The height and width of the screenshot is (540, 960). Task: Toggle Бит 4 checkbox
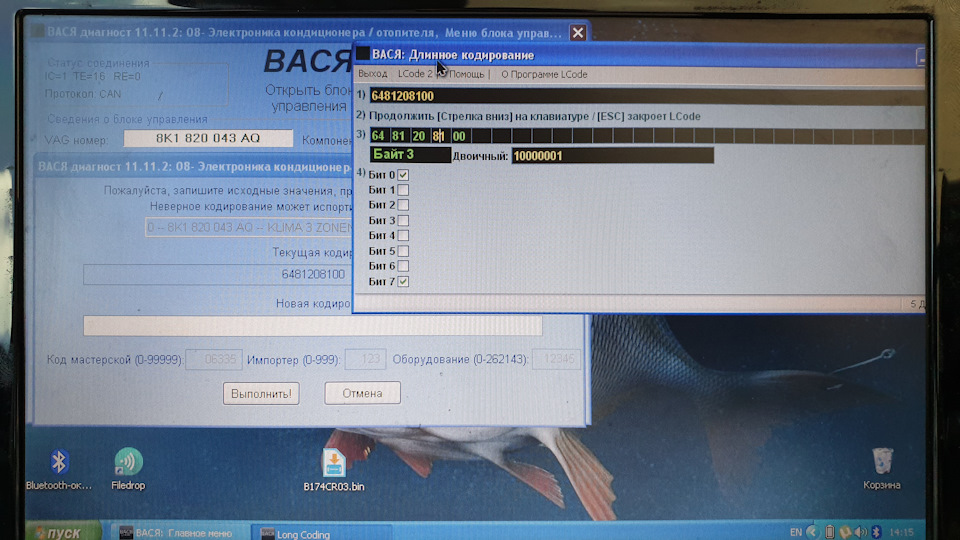[x=403, y=236]
